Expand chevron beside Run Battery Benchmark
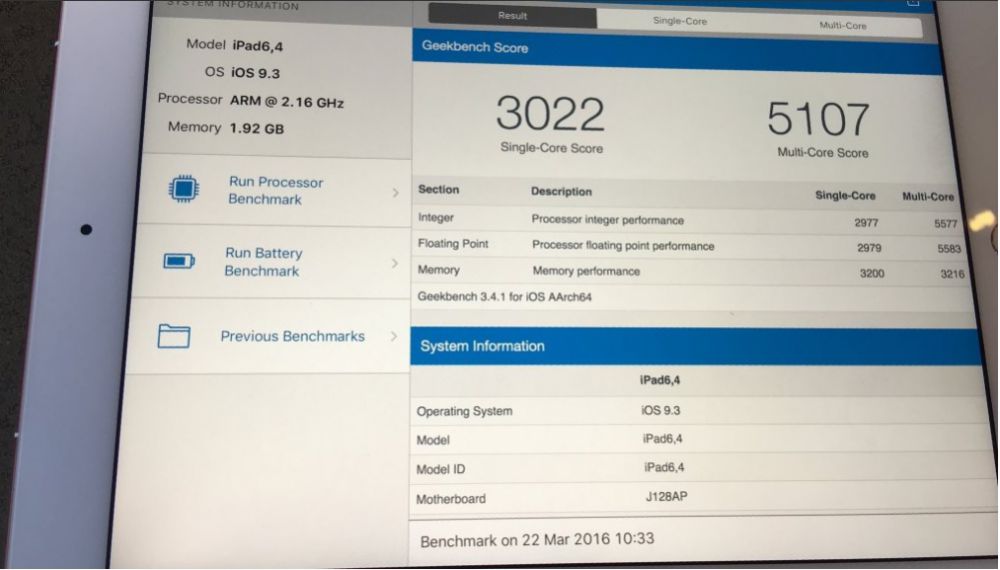This screenshot has height=570, width=1000. pos(395,263)
